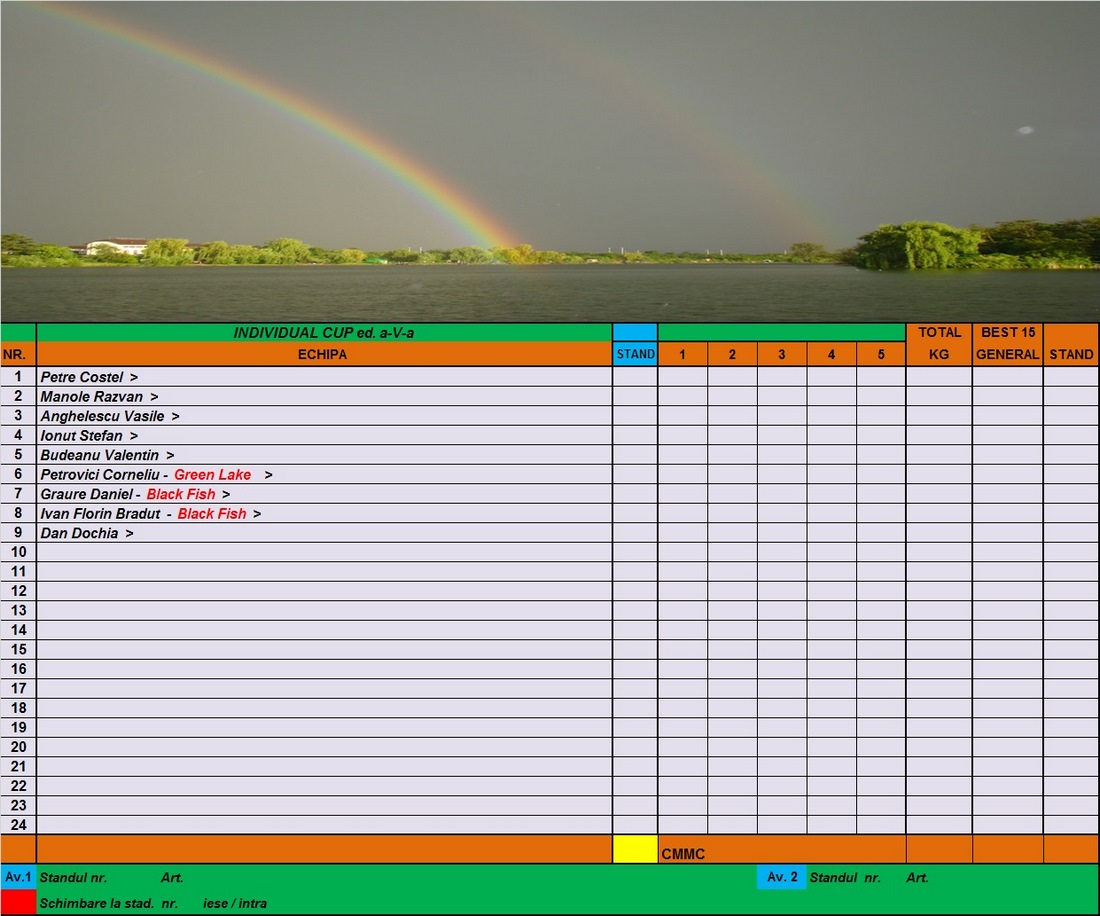The image size is (1100, 916).
Task: Click the ECHIPA column header
Action: point(323,354)
